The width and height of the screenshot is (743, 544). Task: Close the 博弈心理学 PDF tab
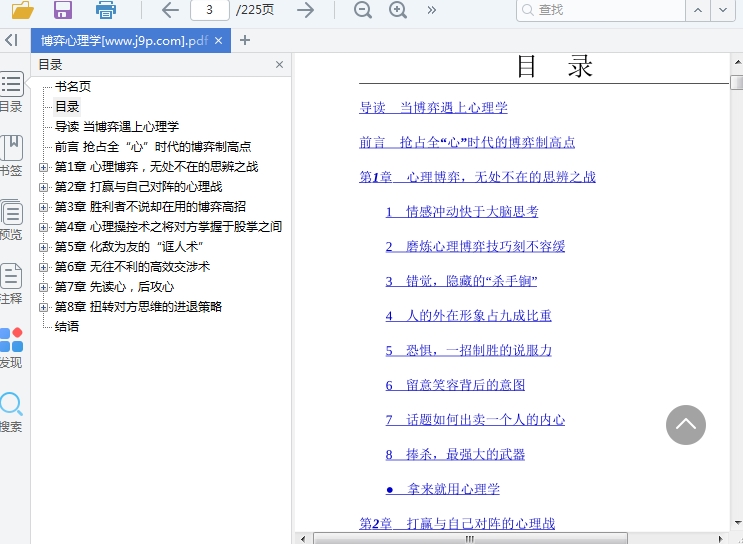218,41
